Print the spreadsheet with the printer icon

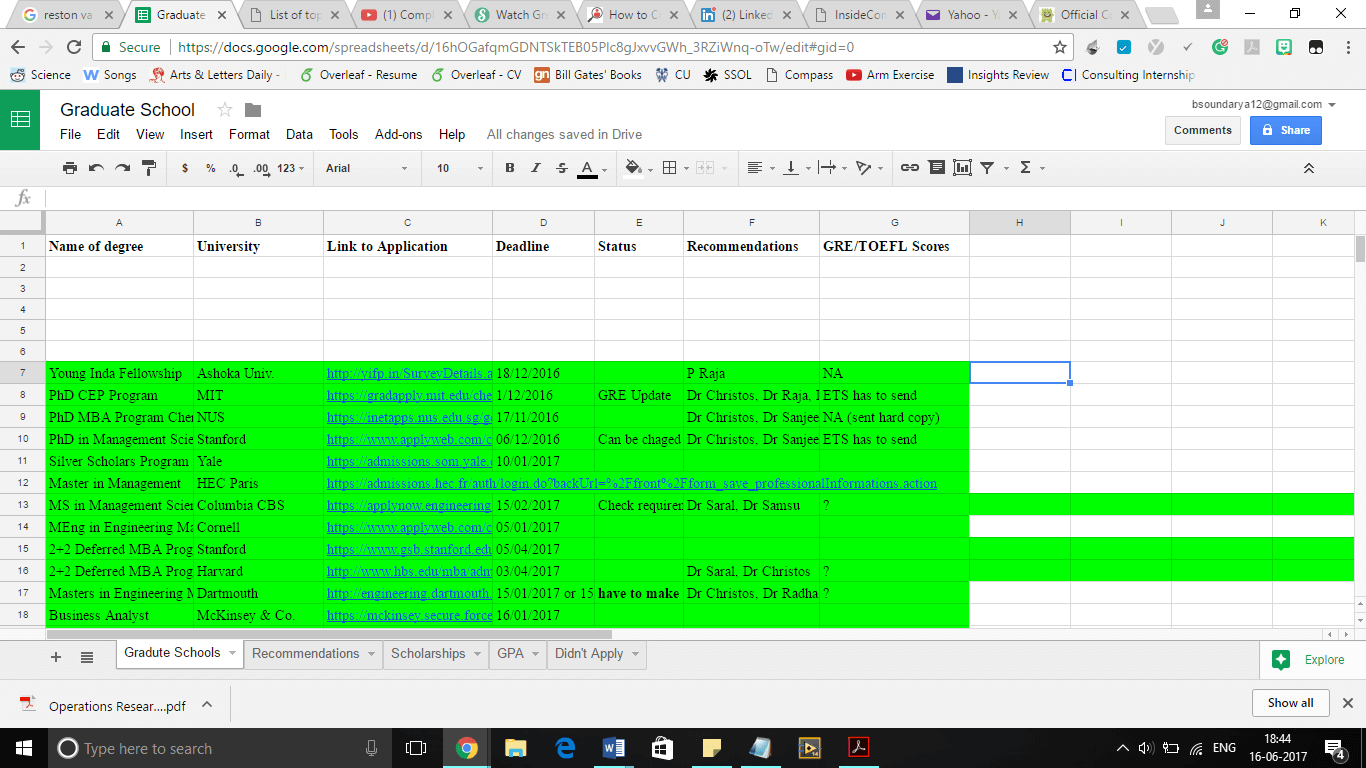coord(70,168)
